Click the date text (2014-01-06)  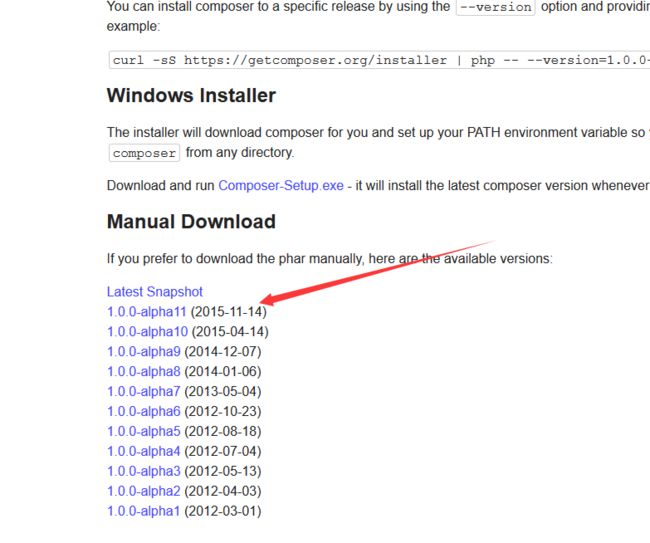[x=223, y=371]
